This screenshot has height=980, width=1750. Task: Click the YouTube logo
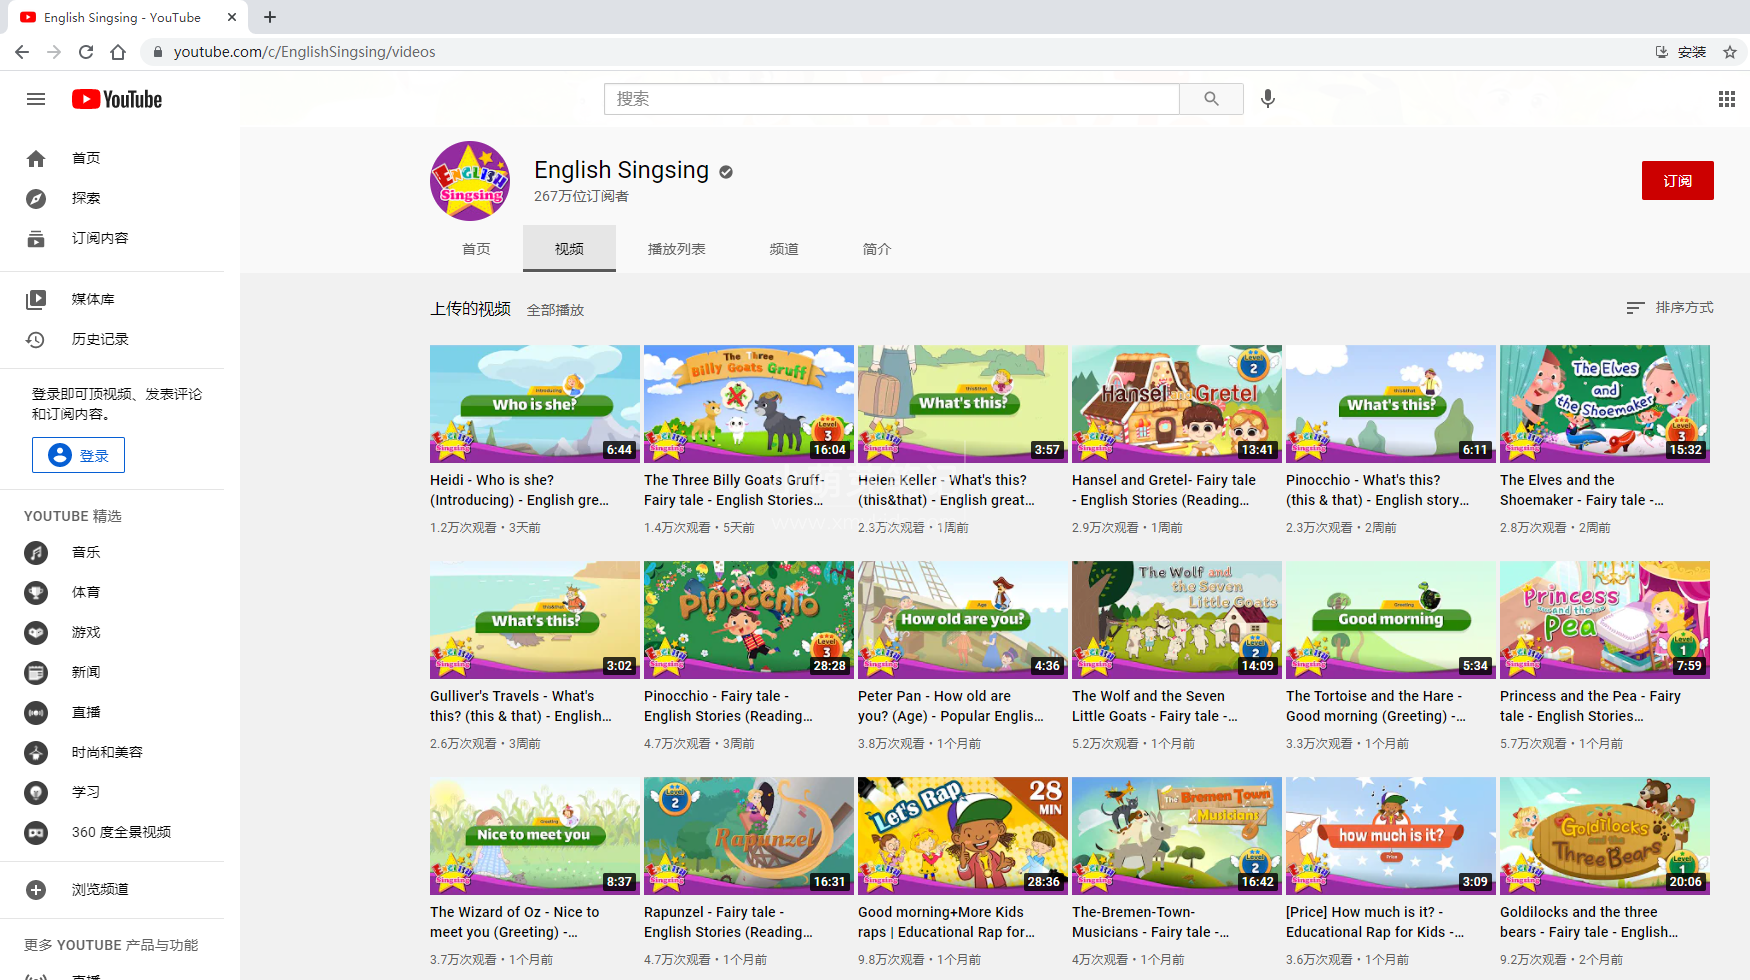[117, 99]
